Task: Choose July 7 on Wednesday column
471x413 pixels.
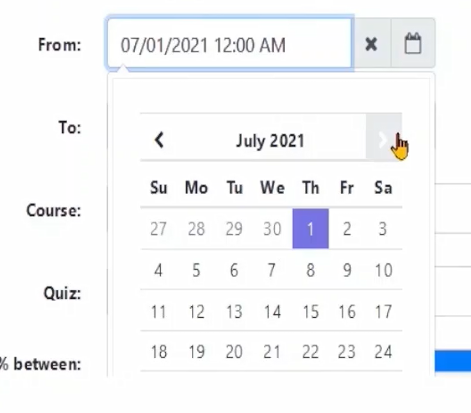Action: (272, 270)
